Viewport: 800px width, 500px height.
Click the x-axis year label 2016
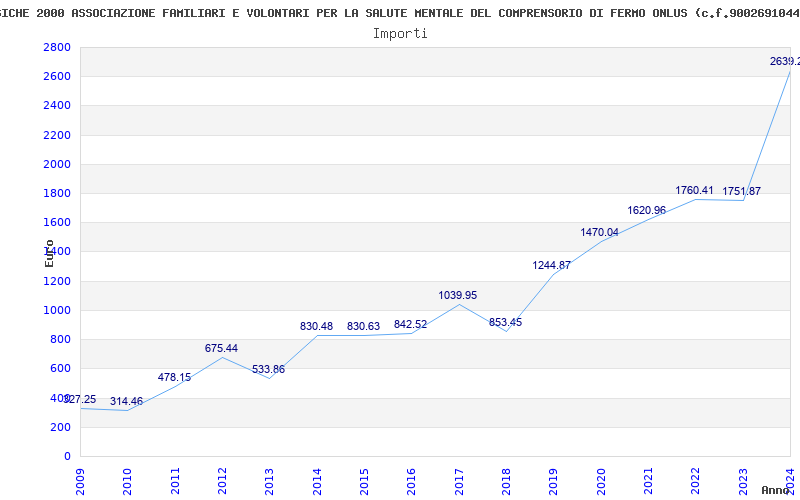point(411,481)
